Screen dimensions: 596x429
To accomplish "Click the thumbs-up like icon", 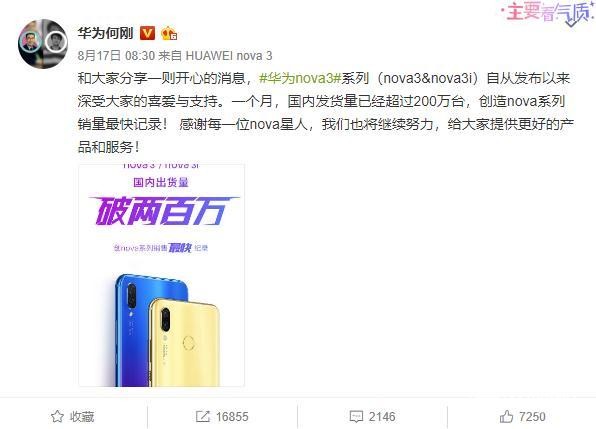I will (506, 416).
